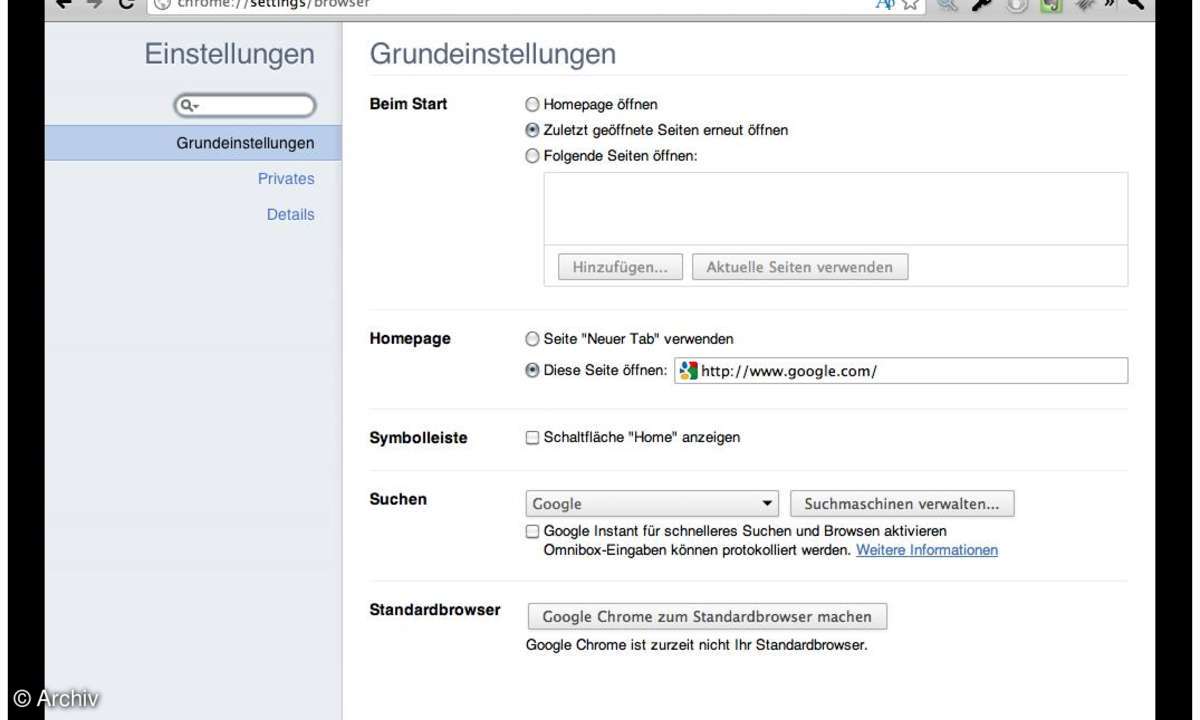This screenshot has width=1200, height=720.
Task: Choose Seite "Neuer Tab" verwenden
Action: pyautogui.click(x=533, y=339)
